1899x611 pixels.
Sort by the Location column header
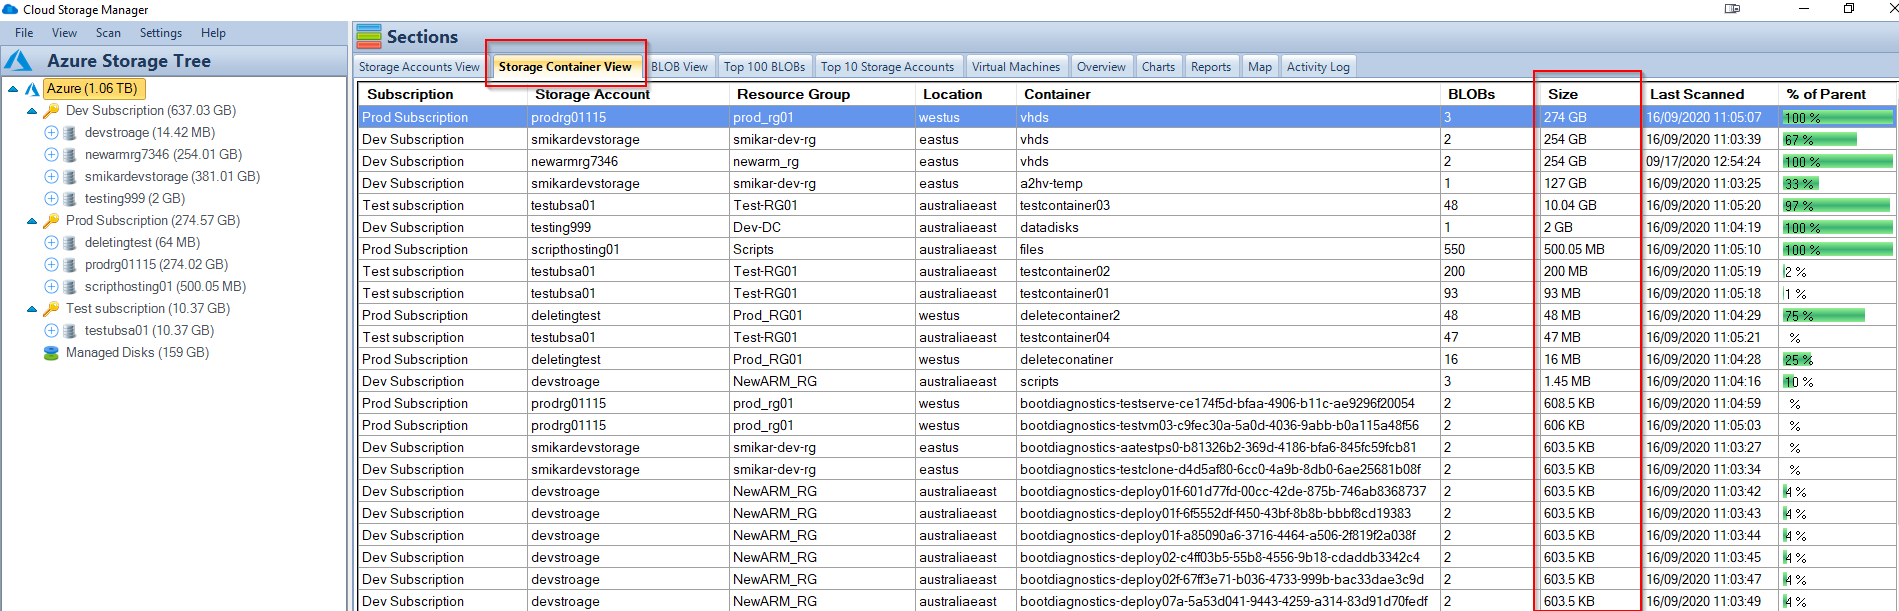point(966,94)
